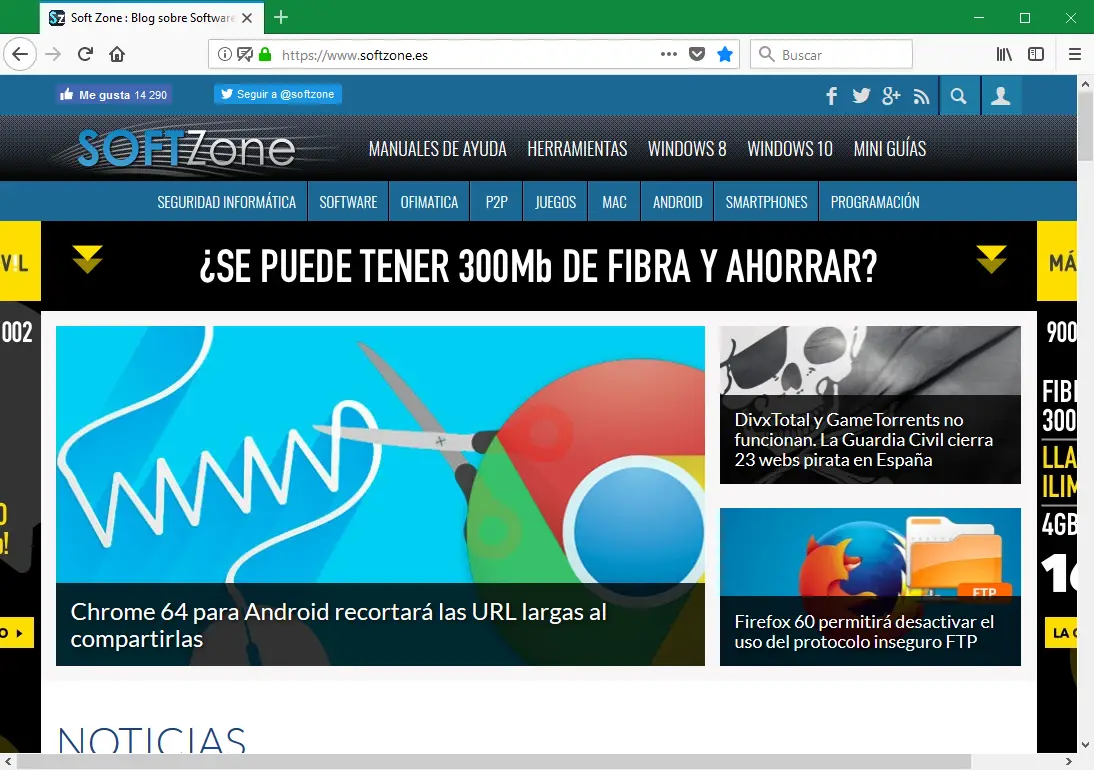Click the site search magnifier icon
This screenshot has height=770, width=1094.
[959, 96]
